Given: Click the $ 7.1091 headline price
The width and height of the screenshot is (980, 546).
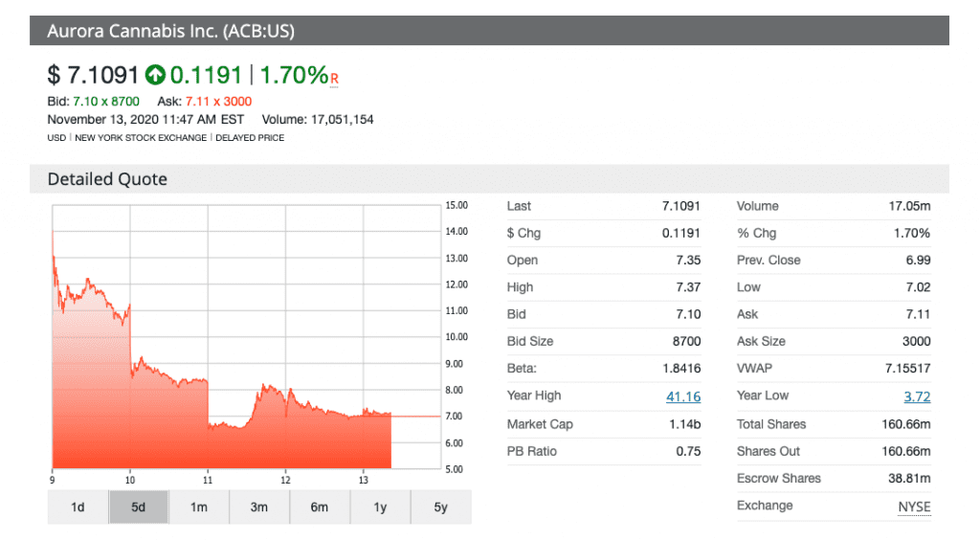Looking at the screenshot, I should [93, 75].
